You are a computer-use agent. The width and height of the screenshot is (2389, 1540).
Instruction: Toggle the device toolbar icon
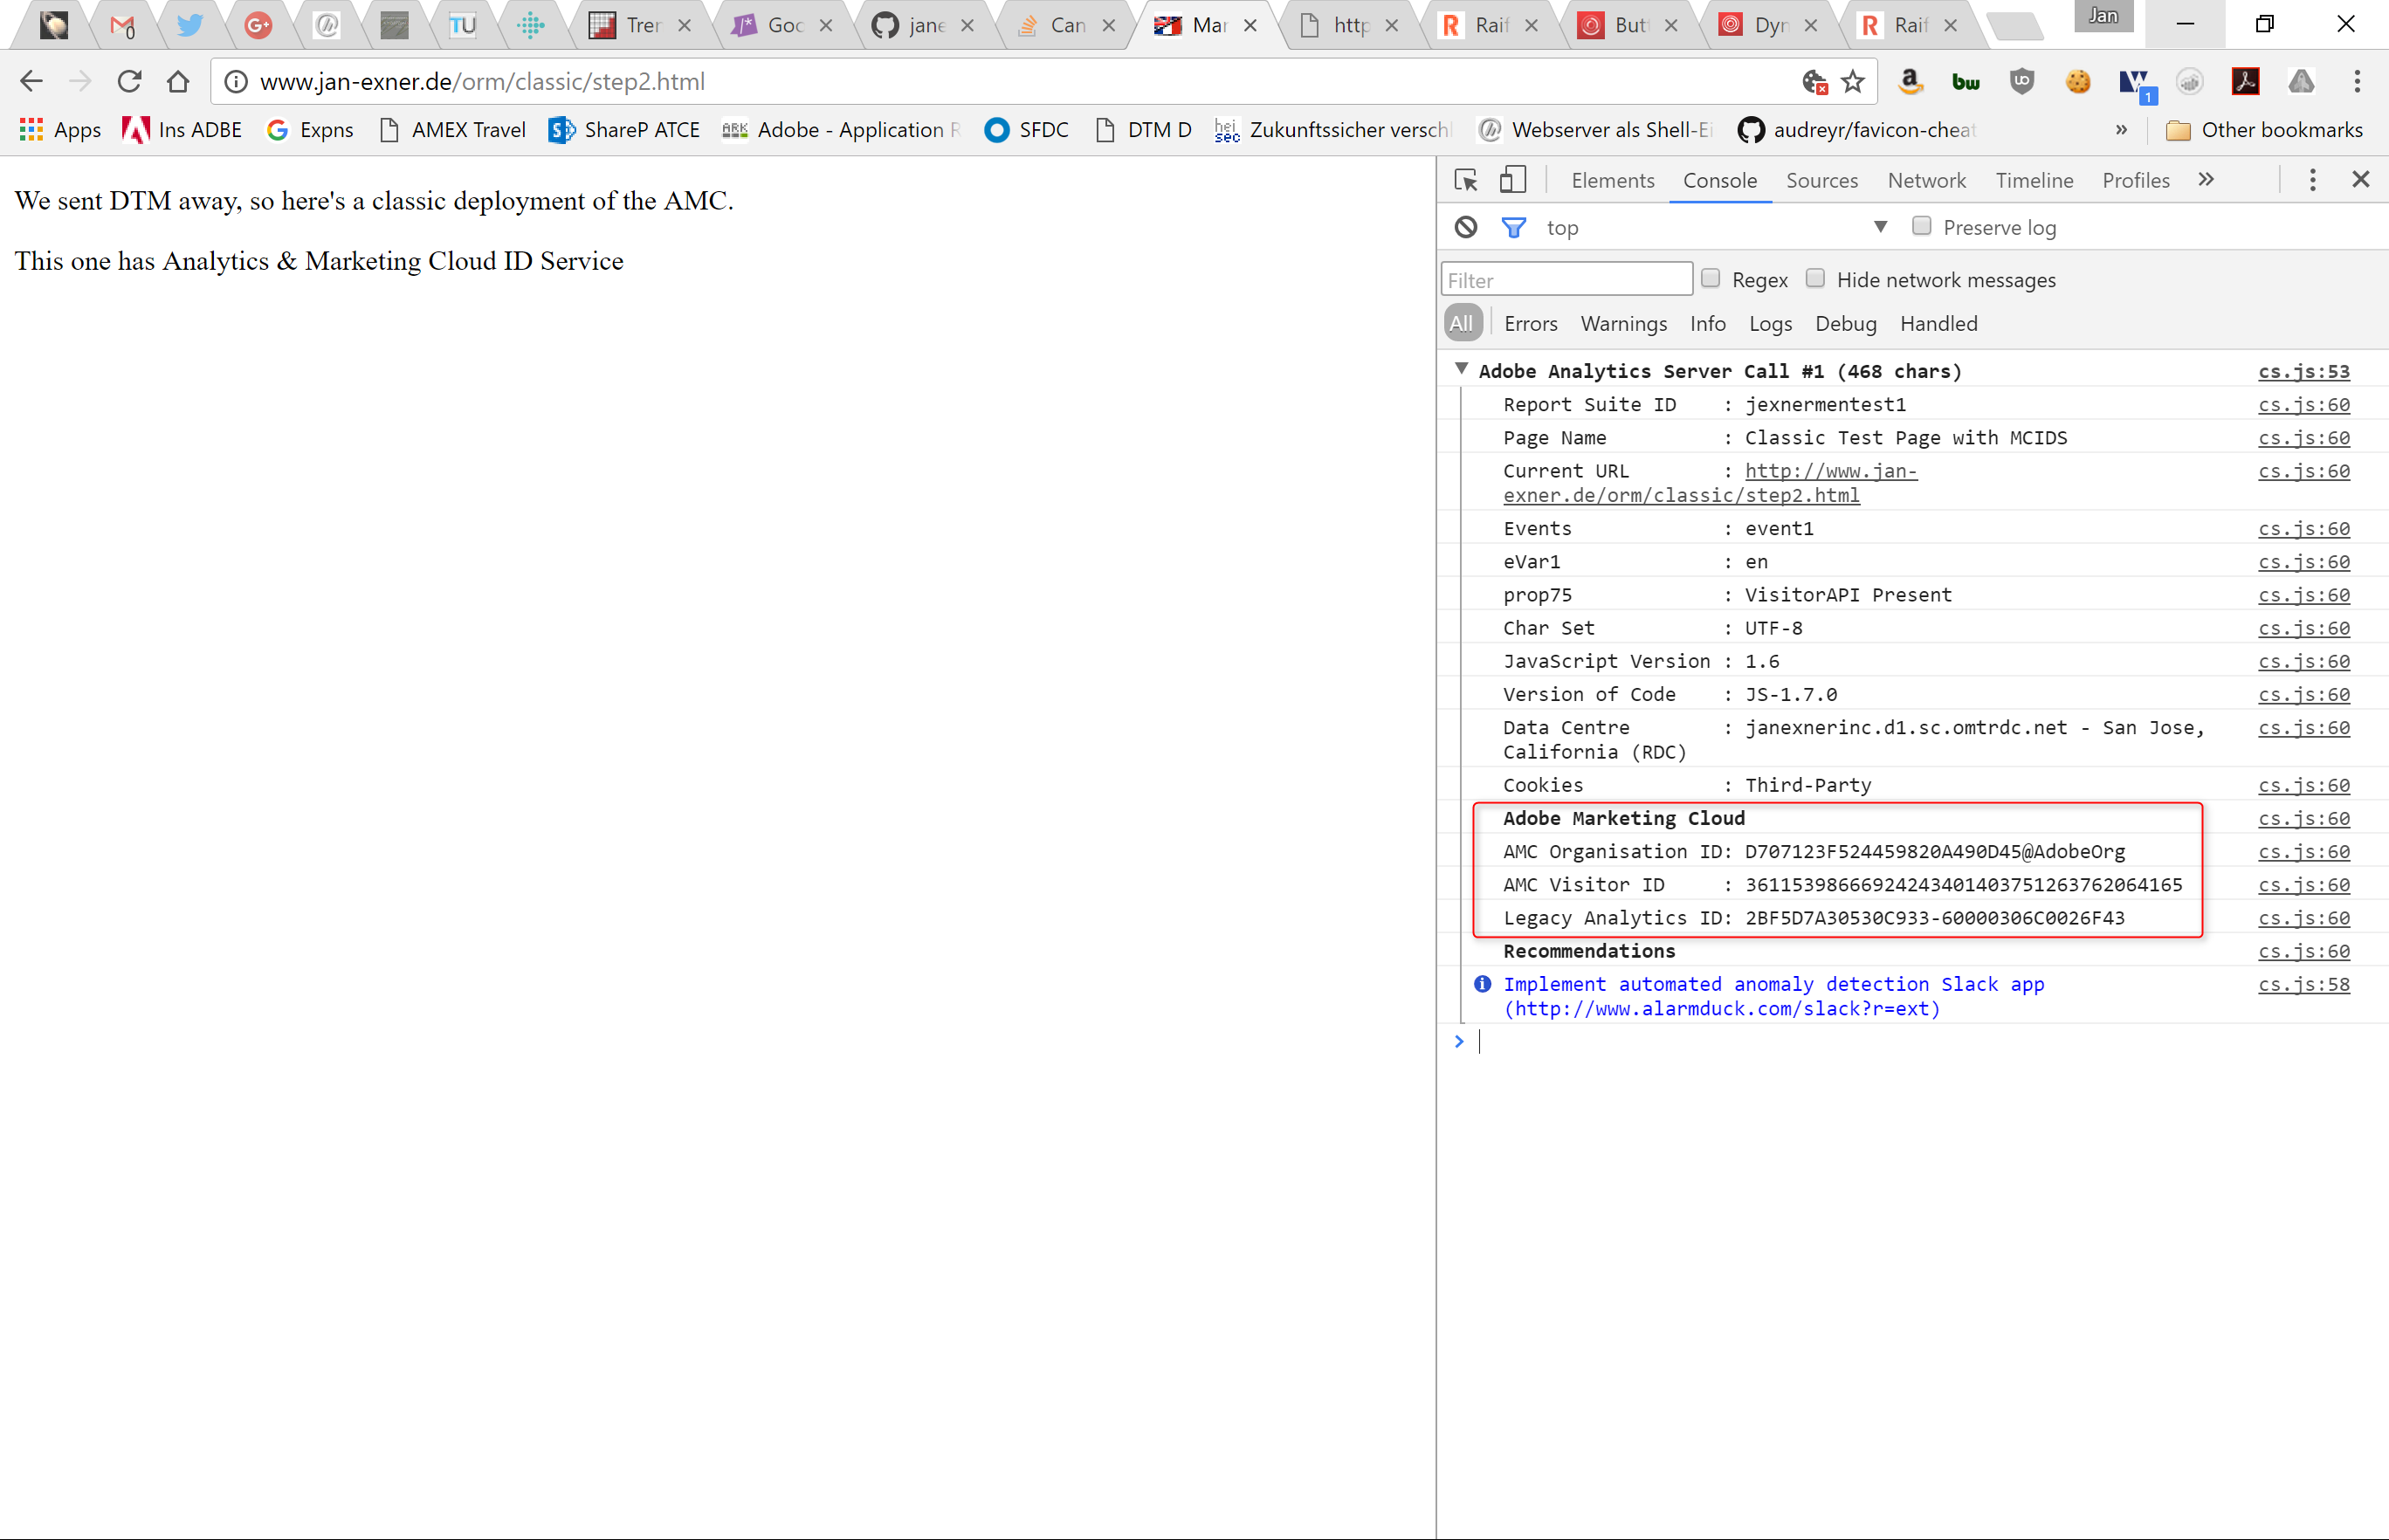[1512, 180]
